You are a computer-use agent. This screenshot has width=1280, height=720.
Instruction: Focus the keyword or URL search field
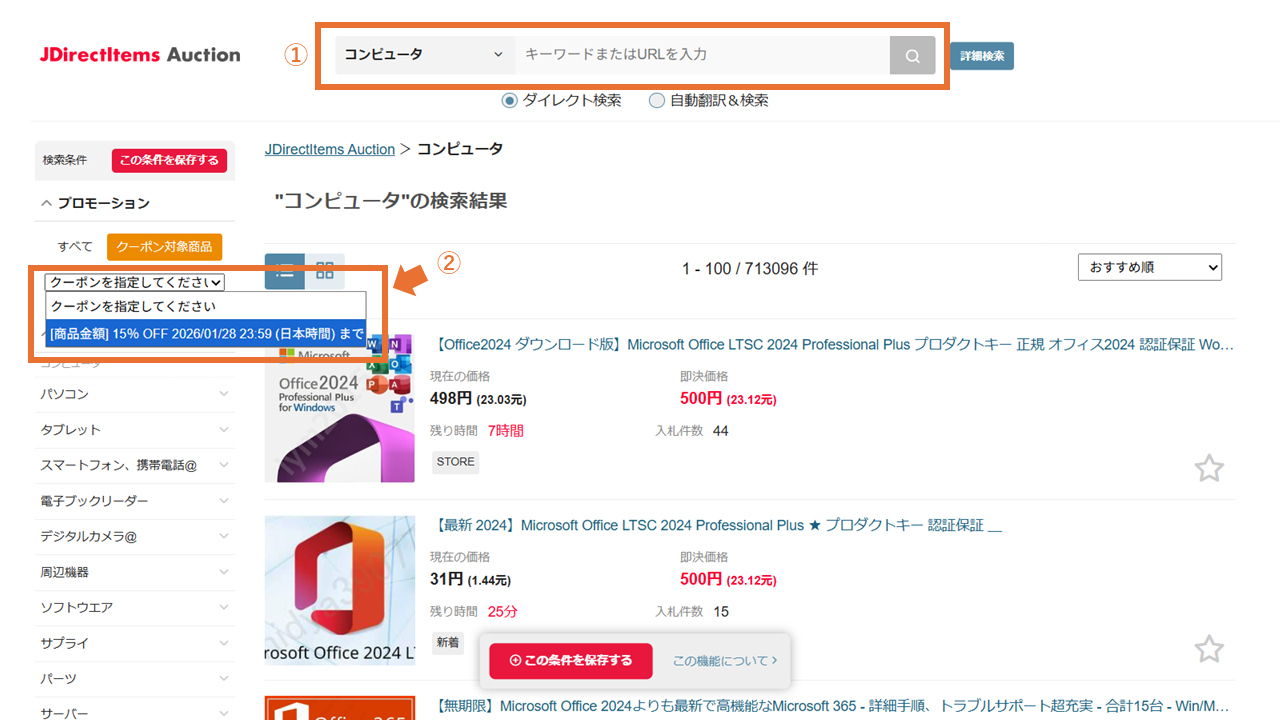702,55
